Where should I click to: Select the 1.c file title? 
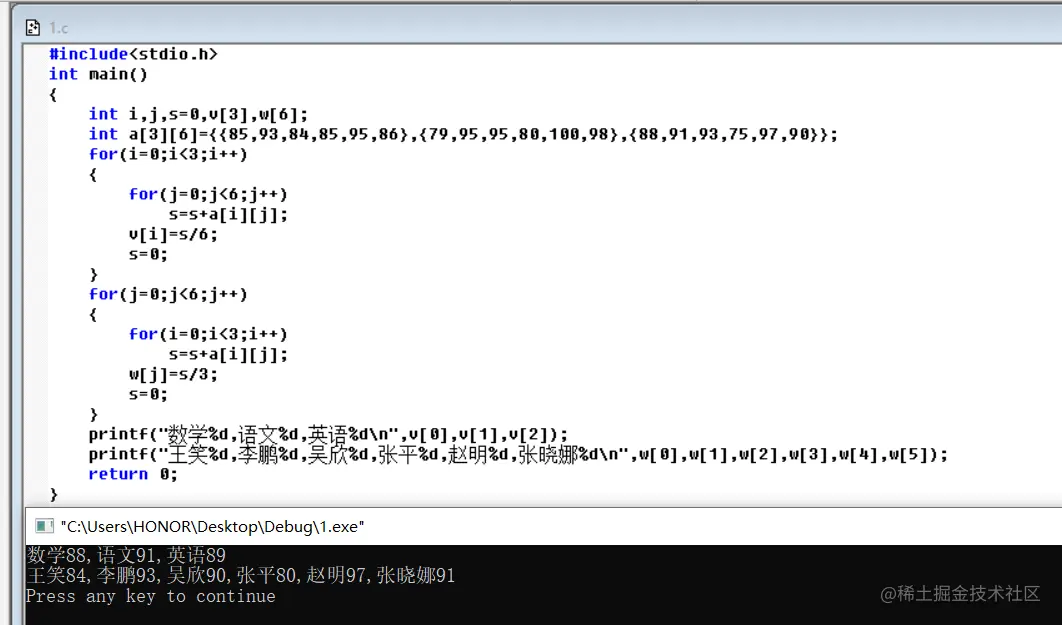pyautogui.click(x=58, y=28)
